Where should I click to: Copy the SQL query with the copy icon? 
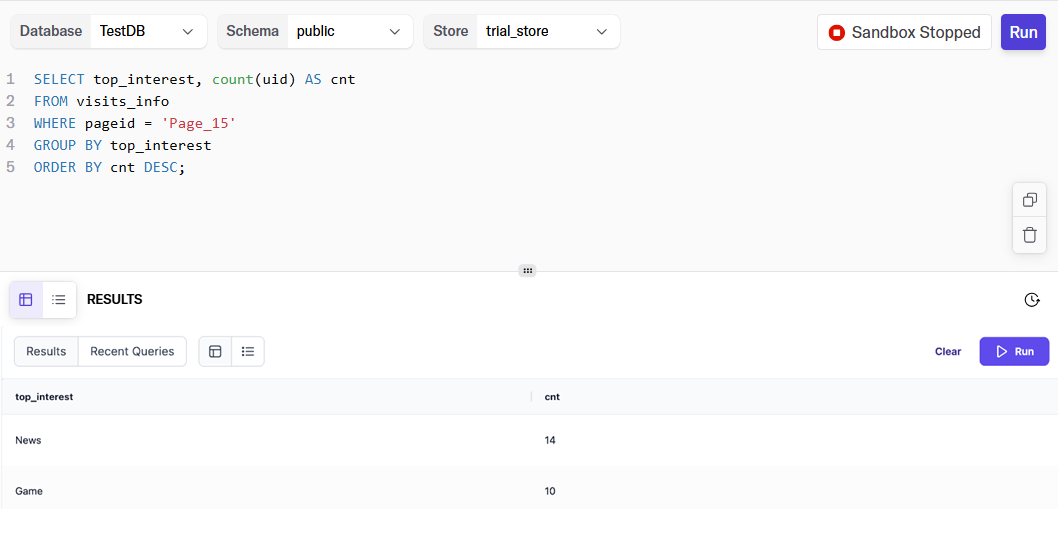point(1029,200)
